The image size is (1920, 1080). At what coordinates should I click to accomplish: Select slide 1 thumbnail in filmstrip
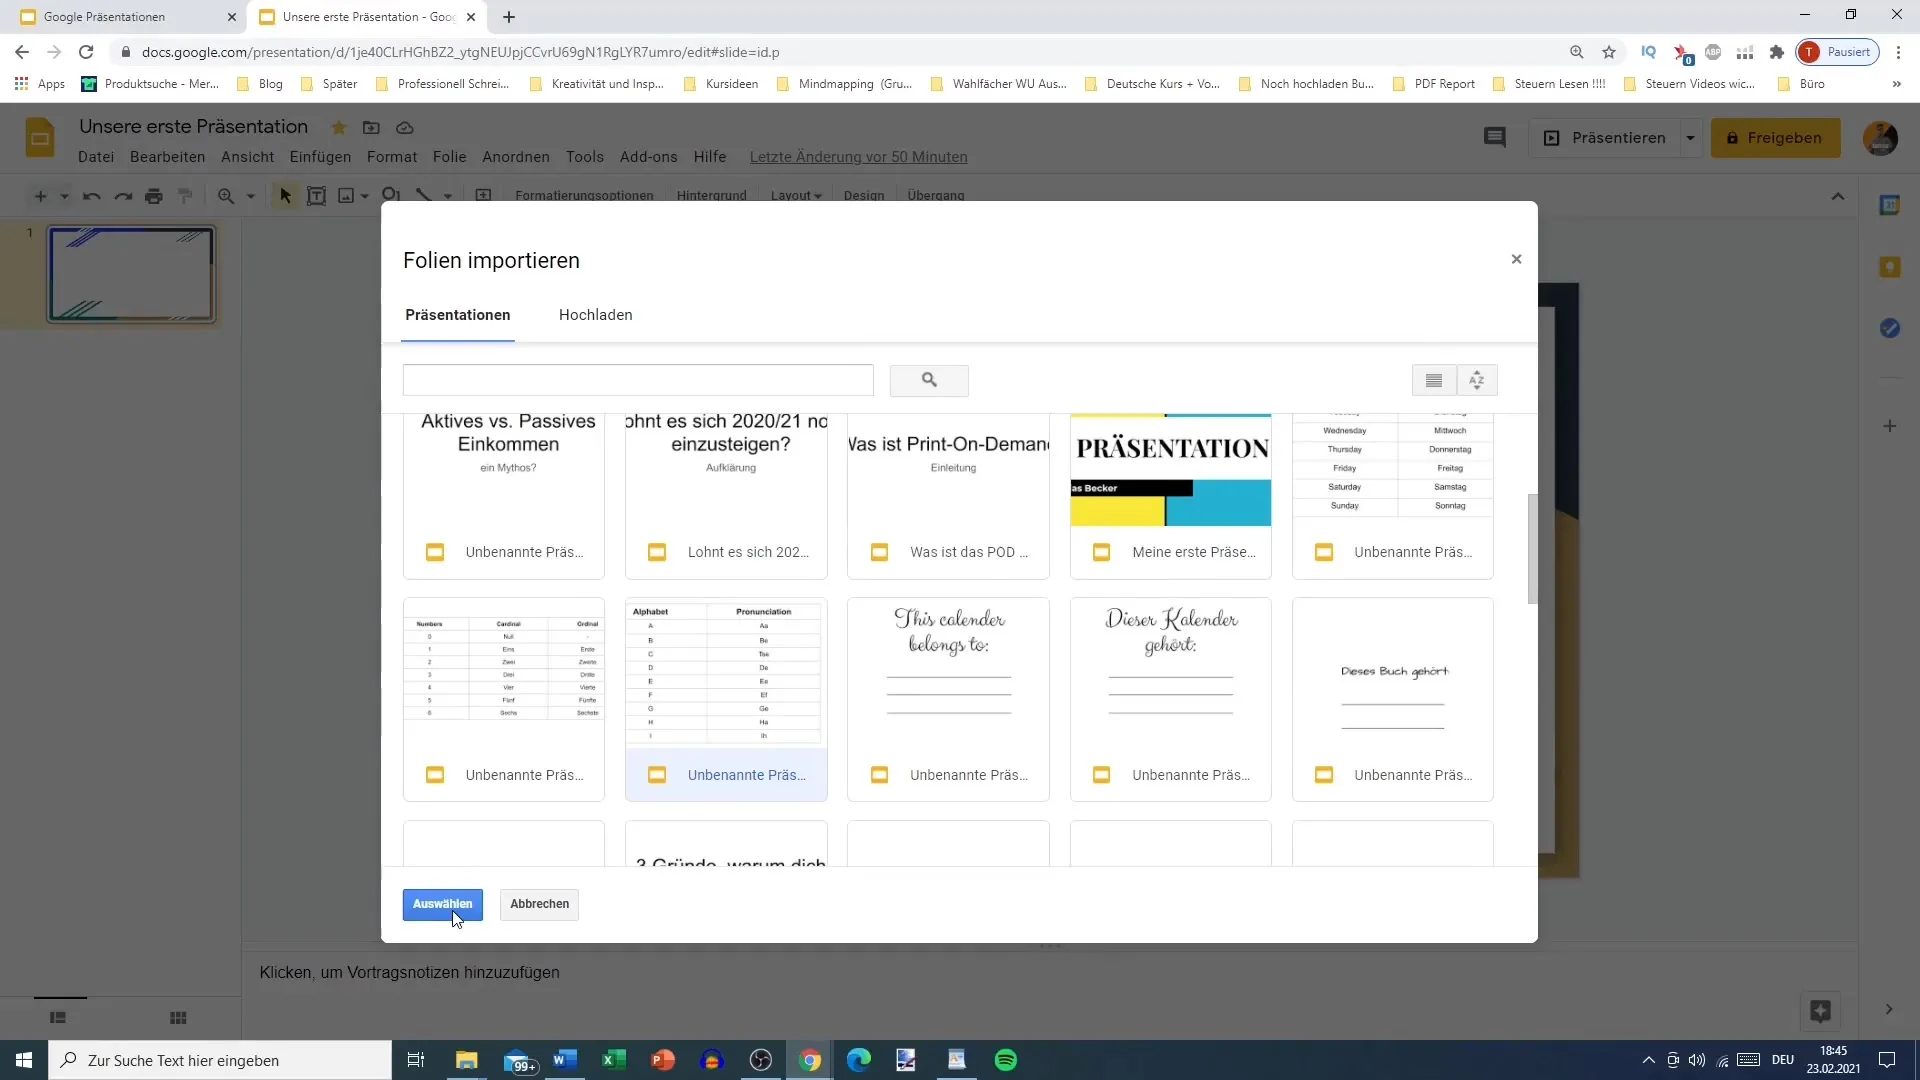[x=131, y=274]
